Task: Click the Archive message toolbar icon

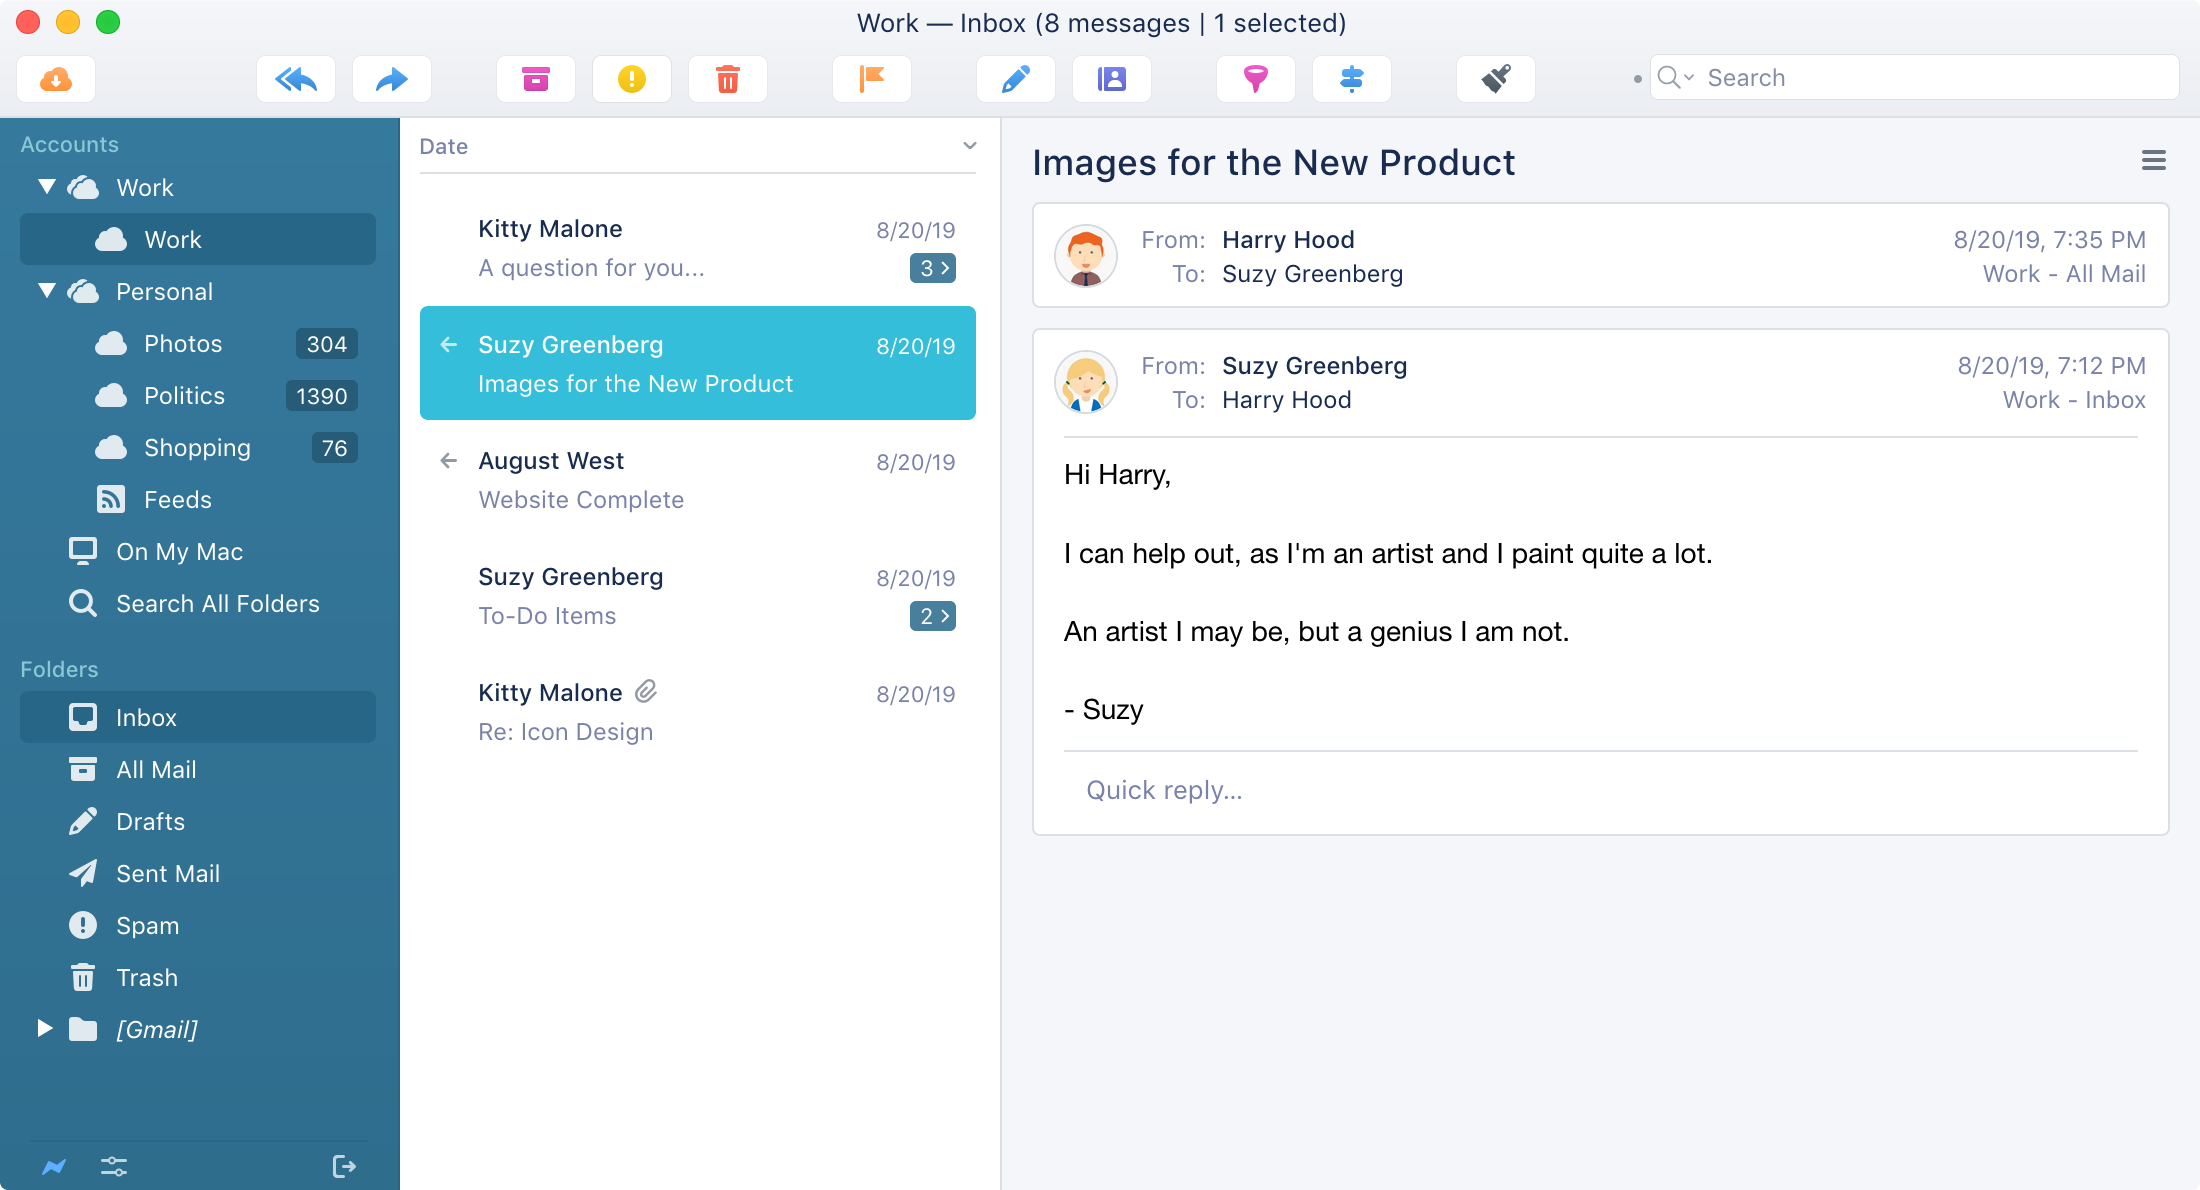Action: pos(535,78)
